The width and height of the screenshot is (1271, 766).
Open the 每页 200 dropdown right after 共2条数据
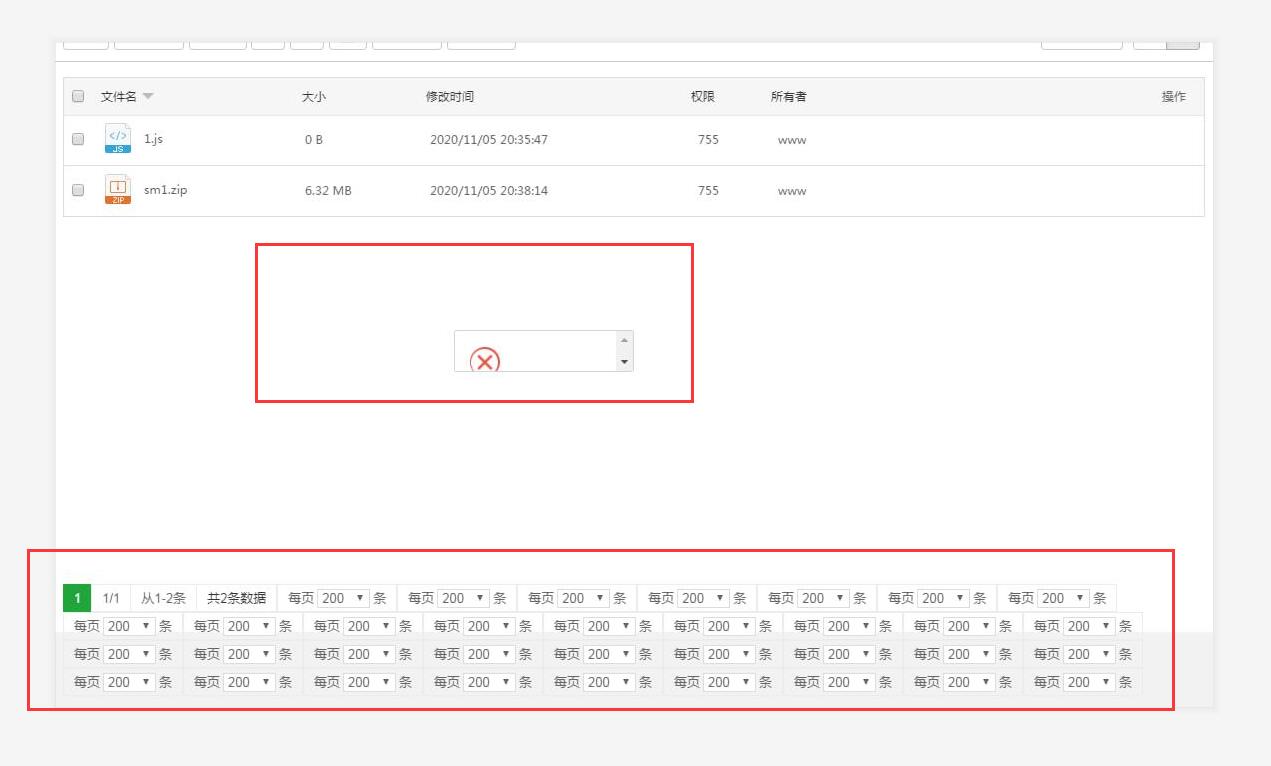click(x=343, y=598)
